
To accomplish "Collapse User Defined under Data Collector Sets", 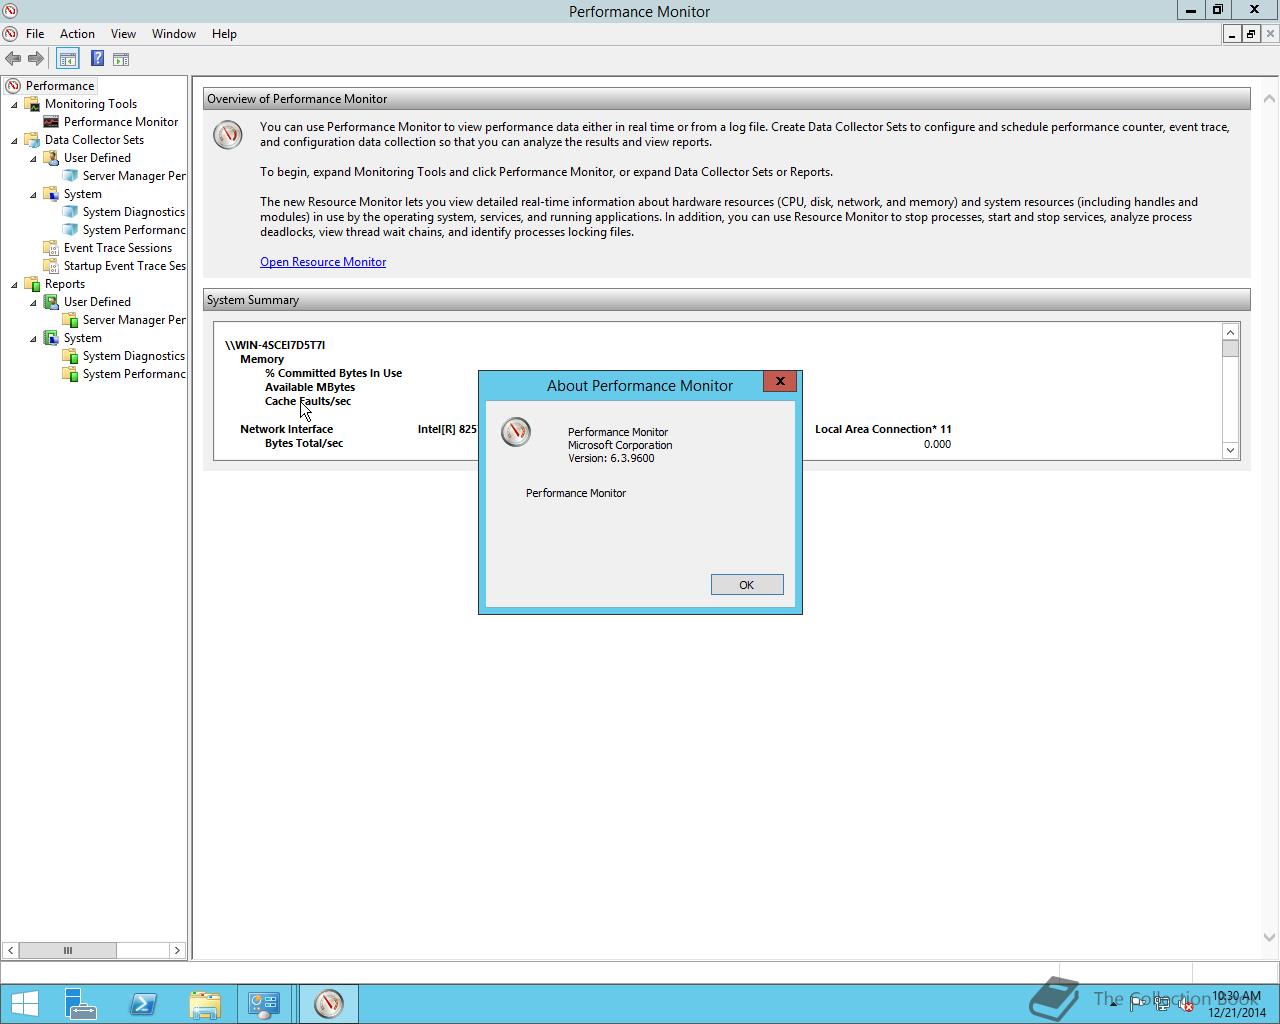I will point(33,158).
